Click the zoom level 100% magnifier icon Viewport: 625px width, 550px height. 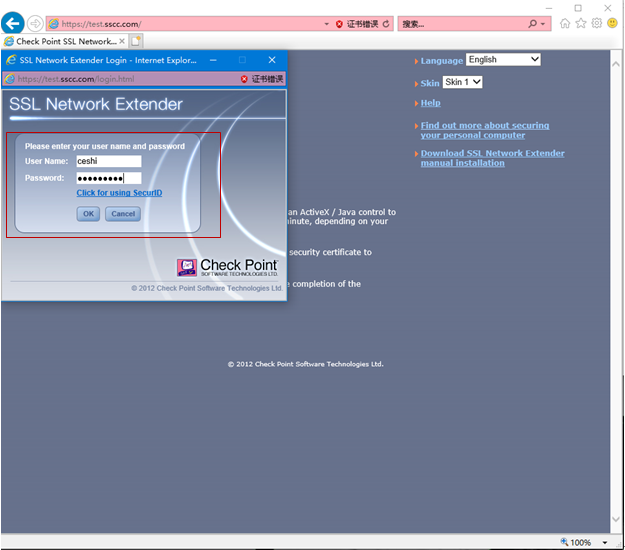click(x=564, y=542)
